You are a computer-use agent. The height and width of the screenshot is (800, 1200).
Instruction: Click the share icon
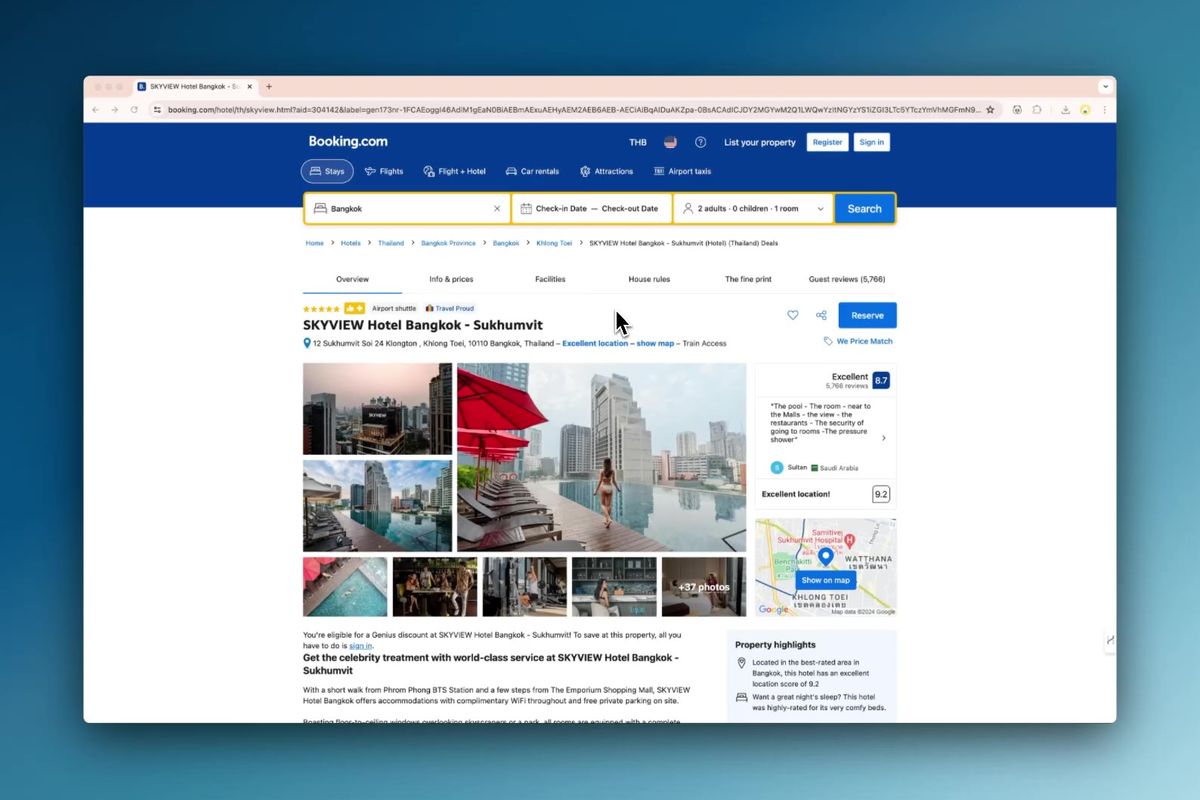(x=821, y=315)
